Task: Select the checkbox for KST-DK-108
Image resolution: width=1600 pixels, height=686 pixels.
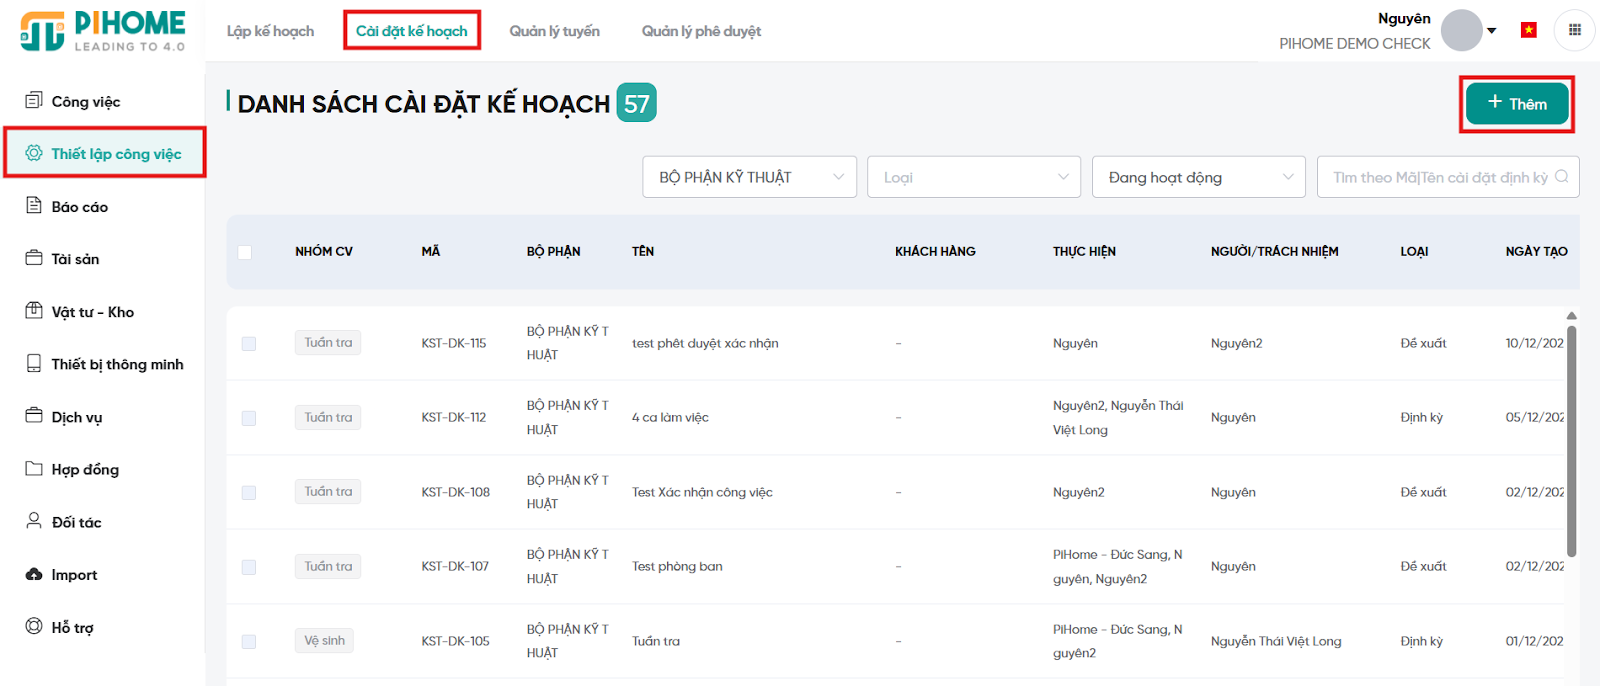Action: [x=249, y=493]
